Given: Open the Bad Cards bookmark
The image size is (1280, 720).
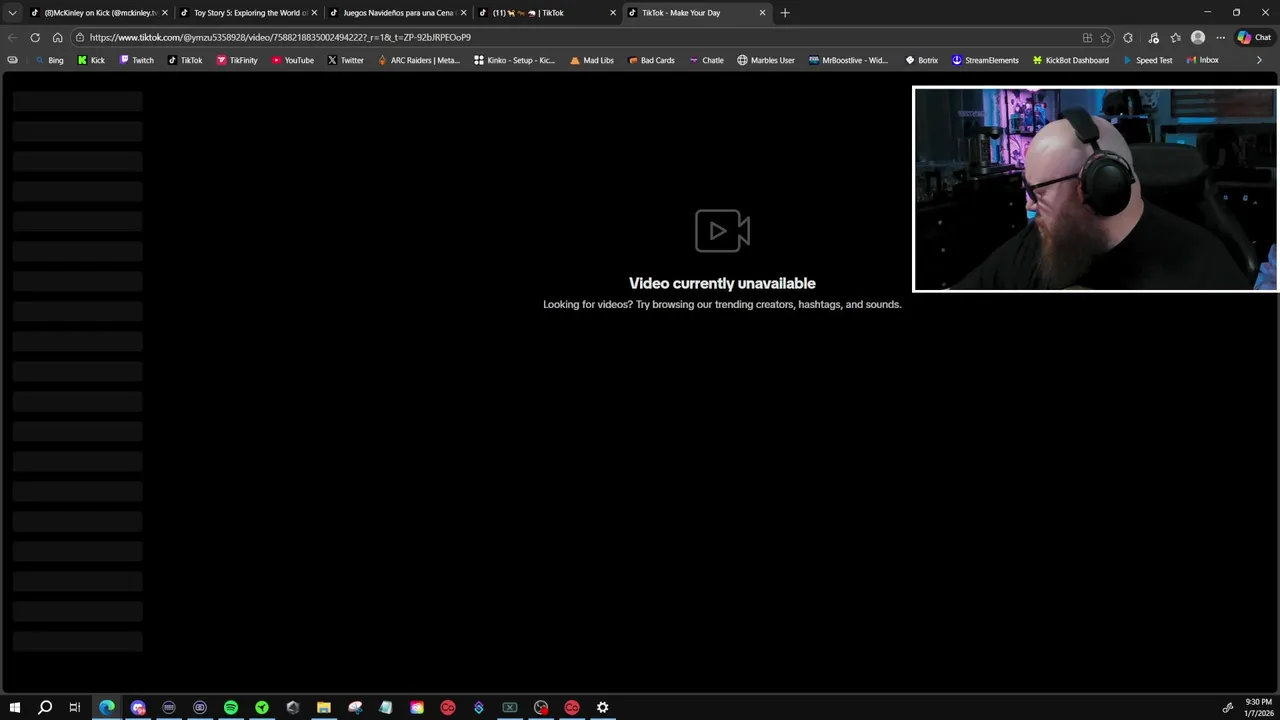Looking at the screenshot, I should tap(651, 60).
